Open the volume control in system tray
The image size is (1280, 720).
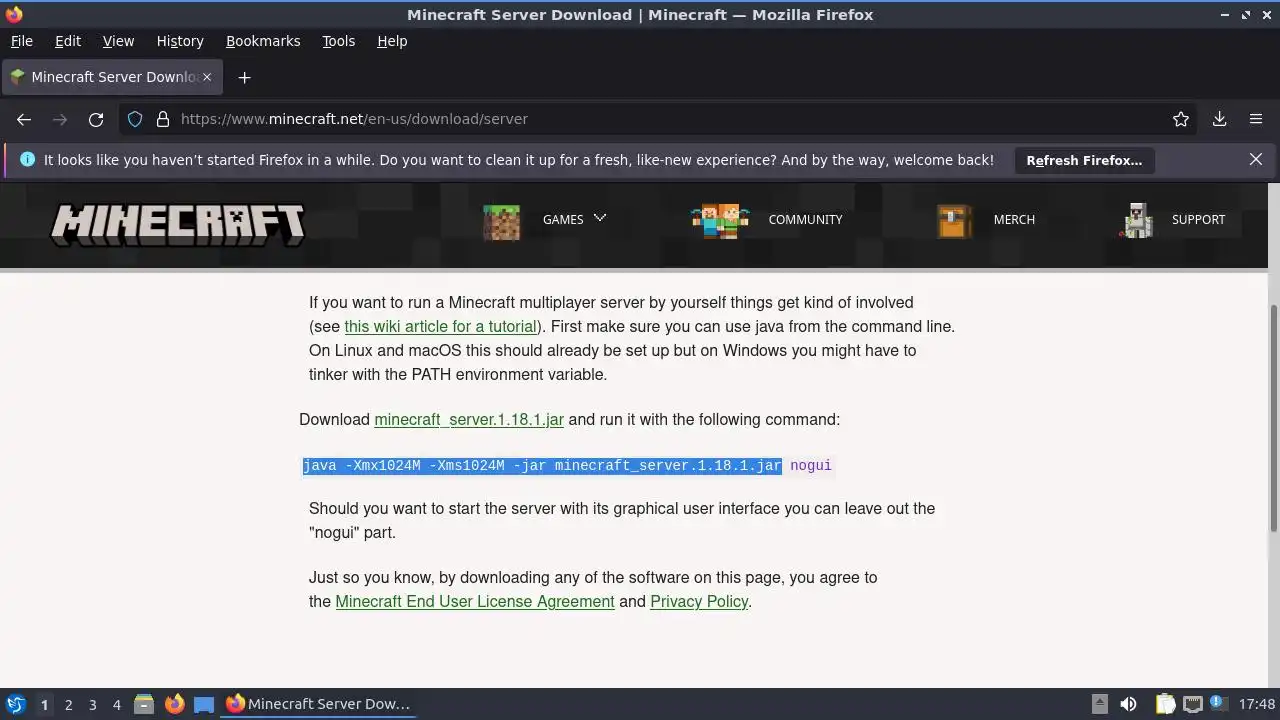(x=1128, y=704)
